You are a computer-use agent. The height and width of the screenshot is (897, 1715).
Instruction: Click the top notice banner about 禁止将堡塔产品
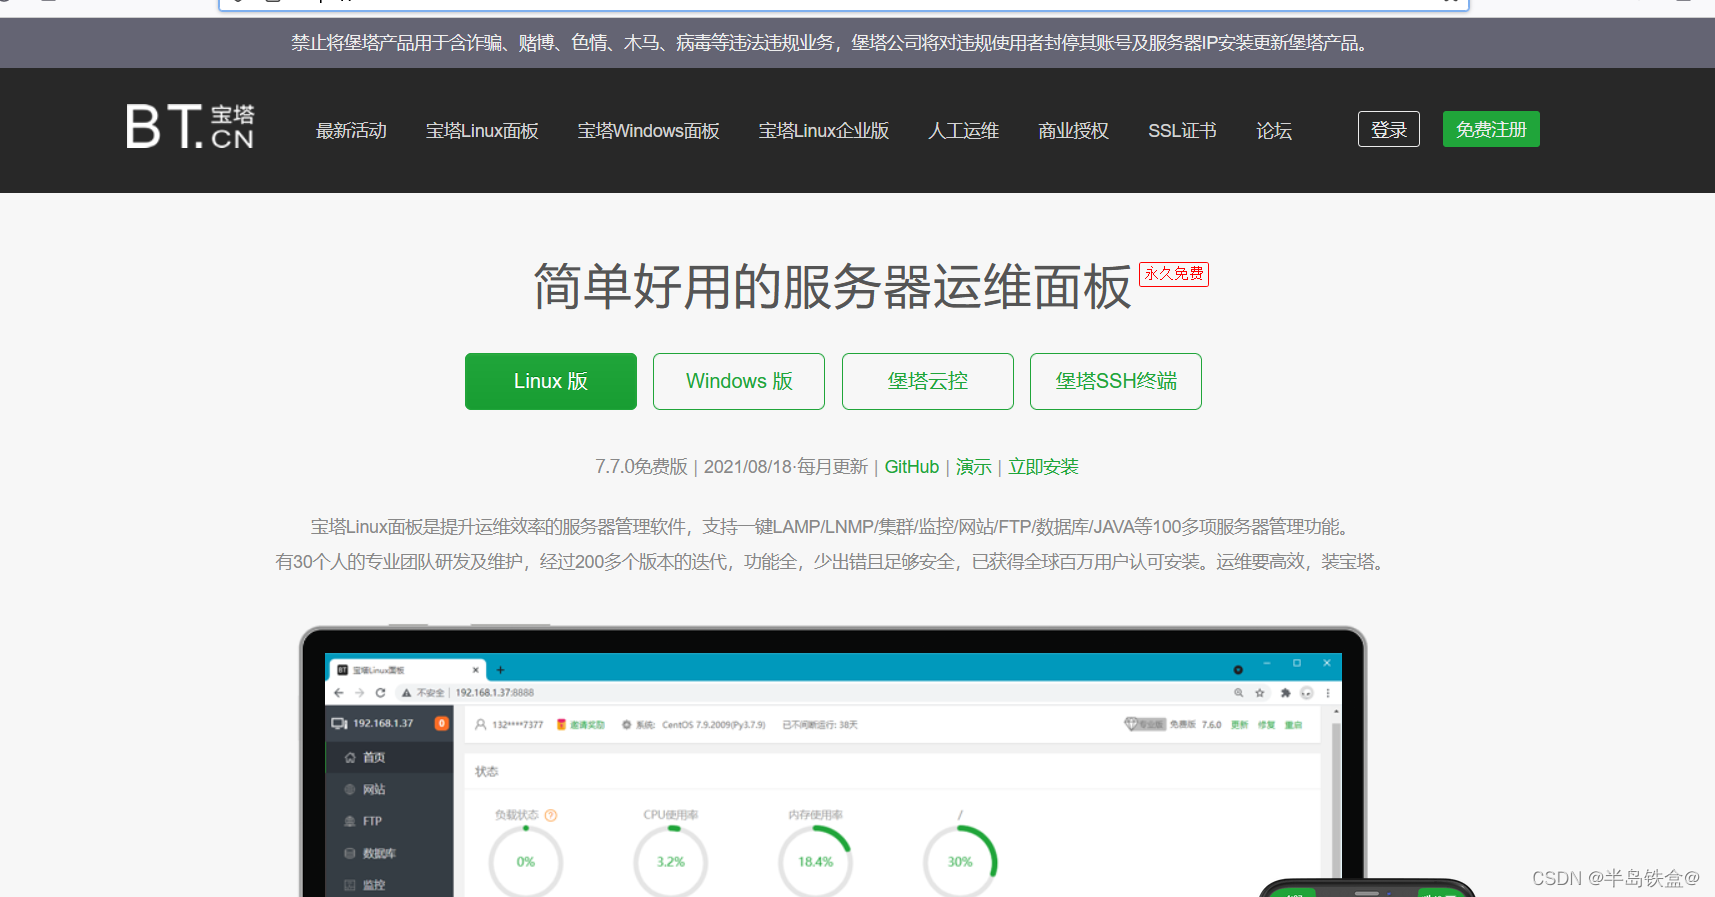(832, 43)
